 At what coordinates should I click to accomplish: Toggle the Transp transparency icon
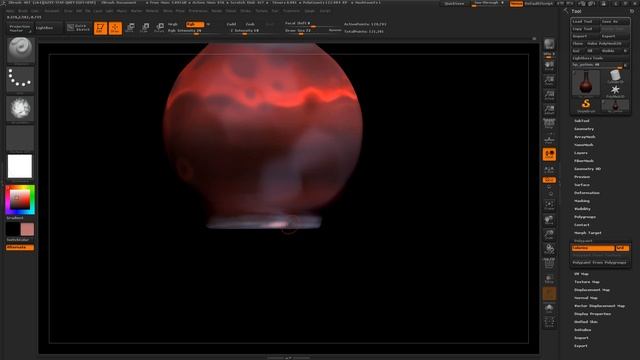[549, 279]
